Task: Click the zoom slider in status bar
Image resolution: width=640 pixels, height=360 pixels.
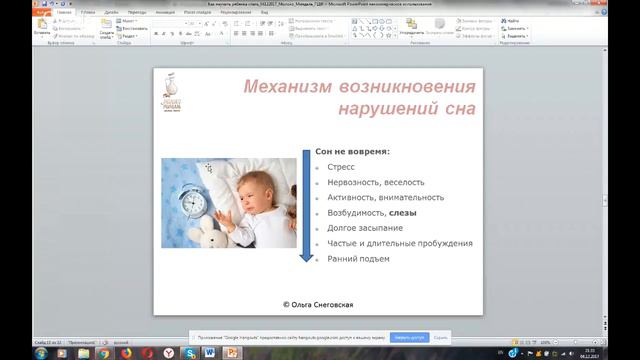Action: [575, 342]
